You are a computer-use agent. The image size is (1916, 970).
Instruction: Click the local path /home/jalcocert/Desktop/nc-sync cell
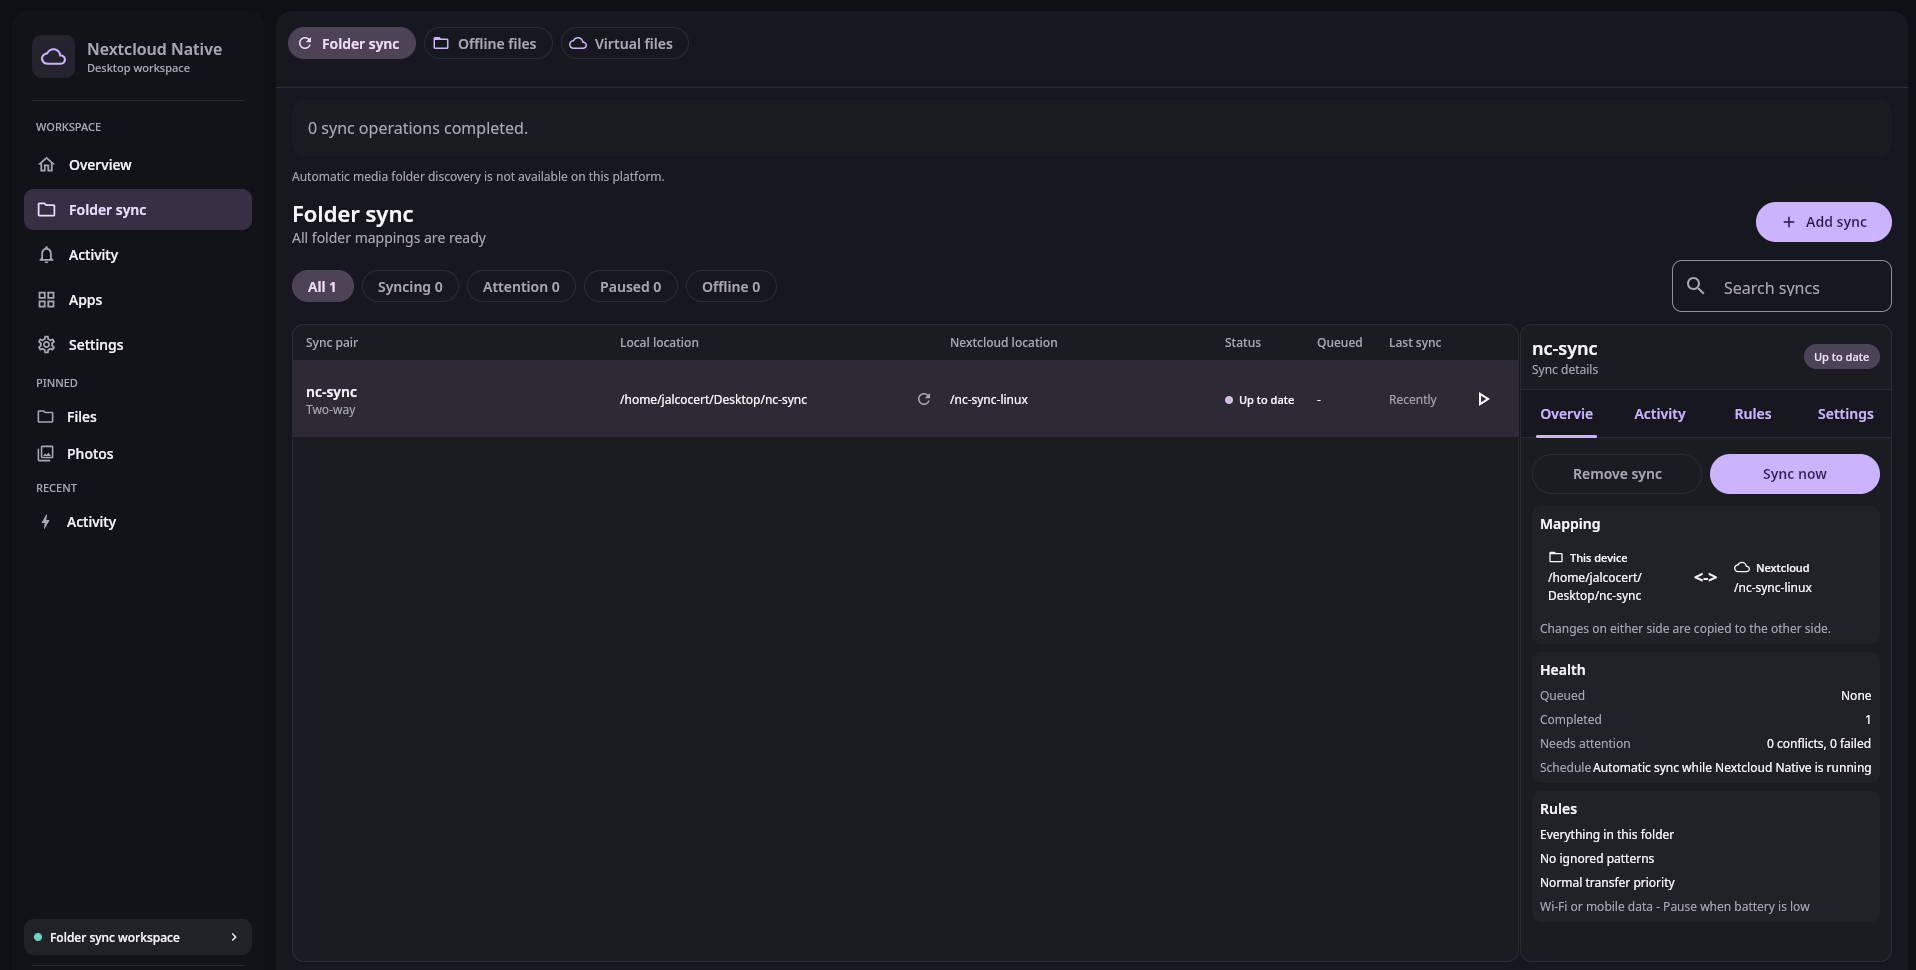[x=713, y=399]
